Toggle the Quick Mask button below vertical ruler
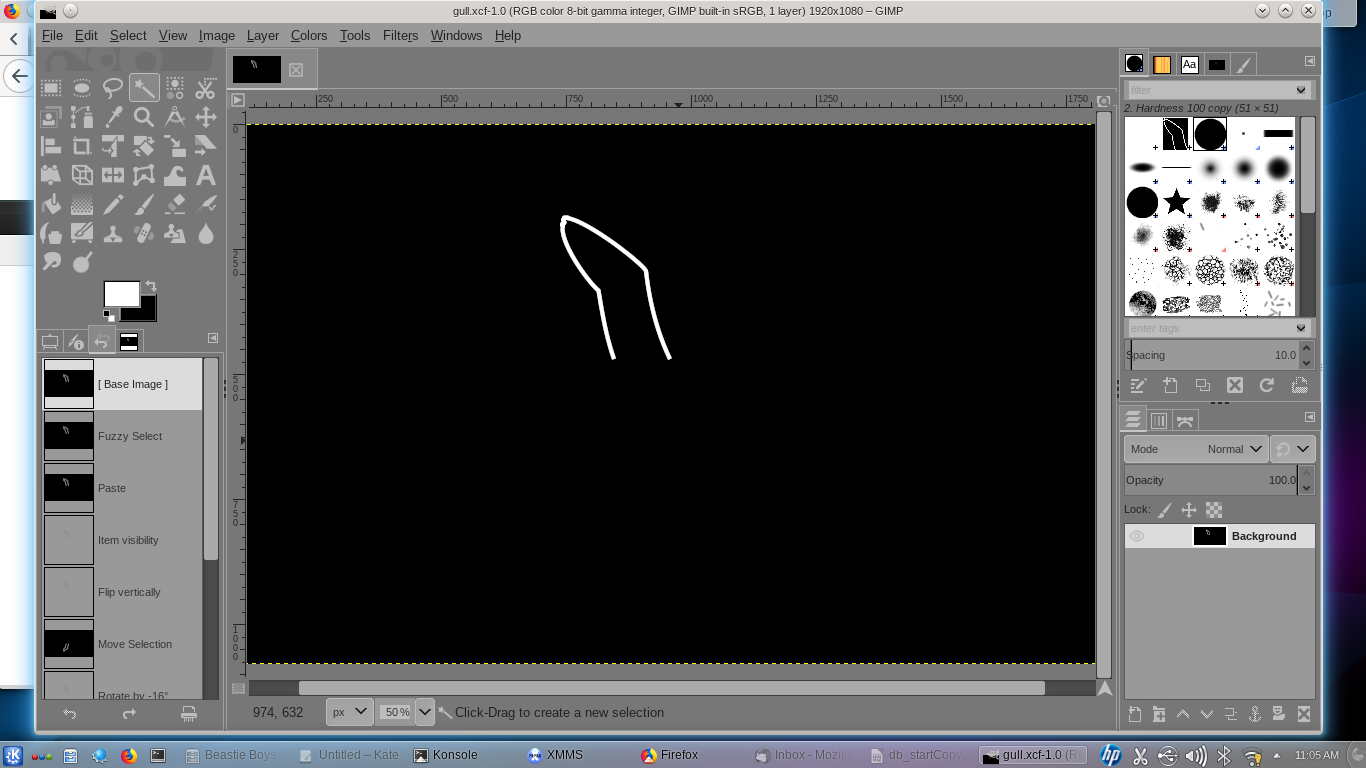Image resolution: width=1366 pixels, height=768 pixels. [x=238, y=688]
